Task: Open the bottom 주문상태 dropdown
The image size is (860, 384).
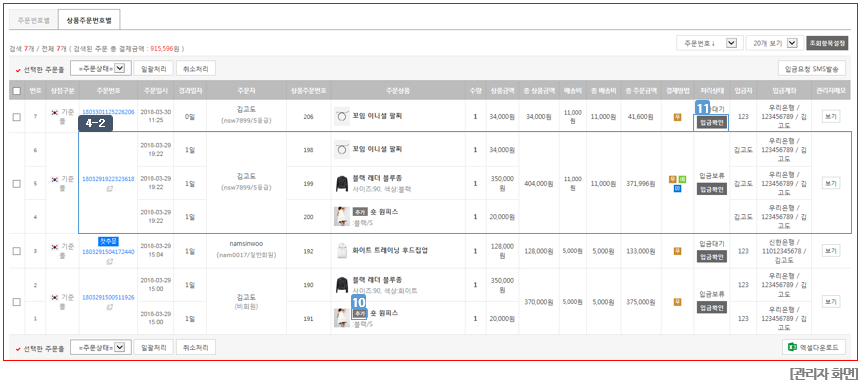Action: pos(101,347)
